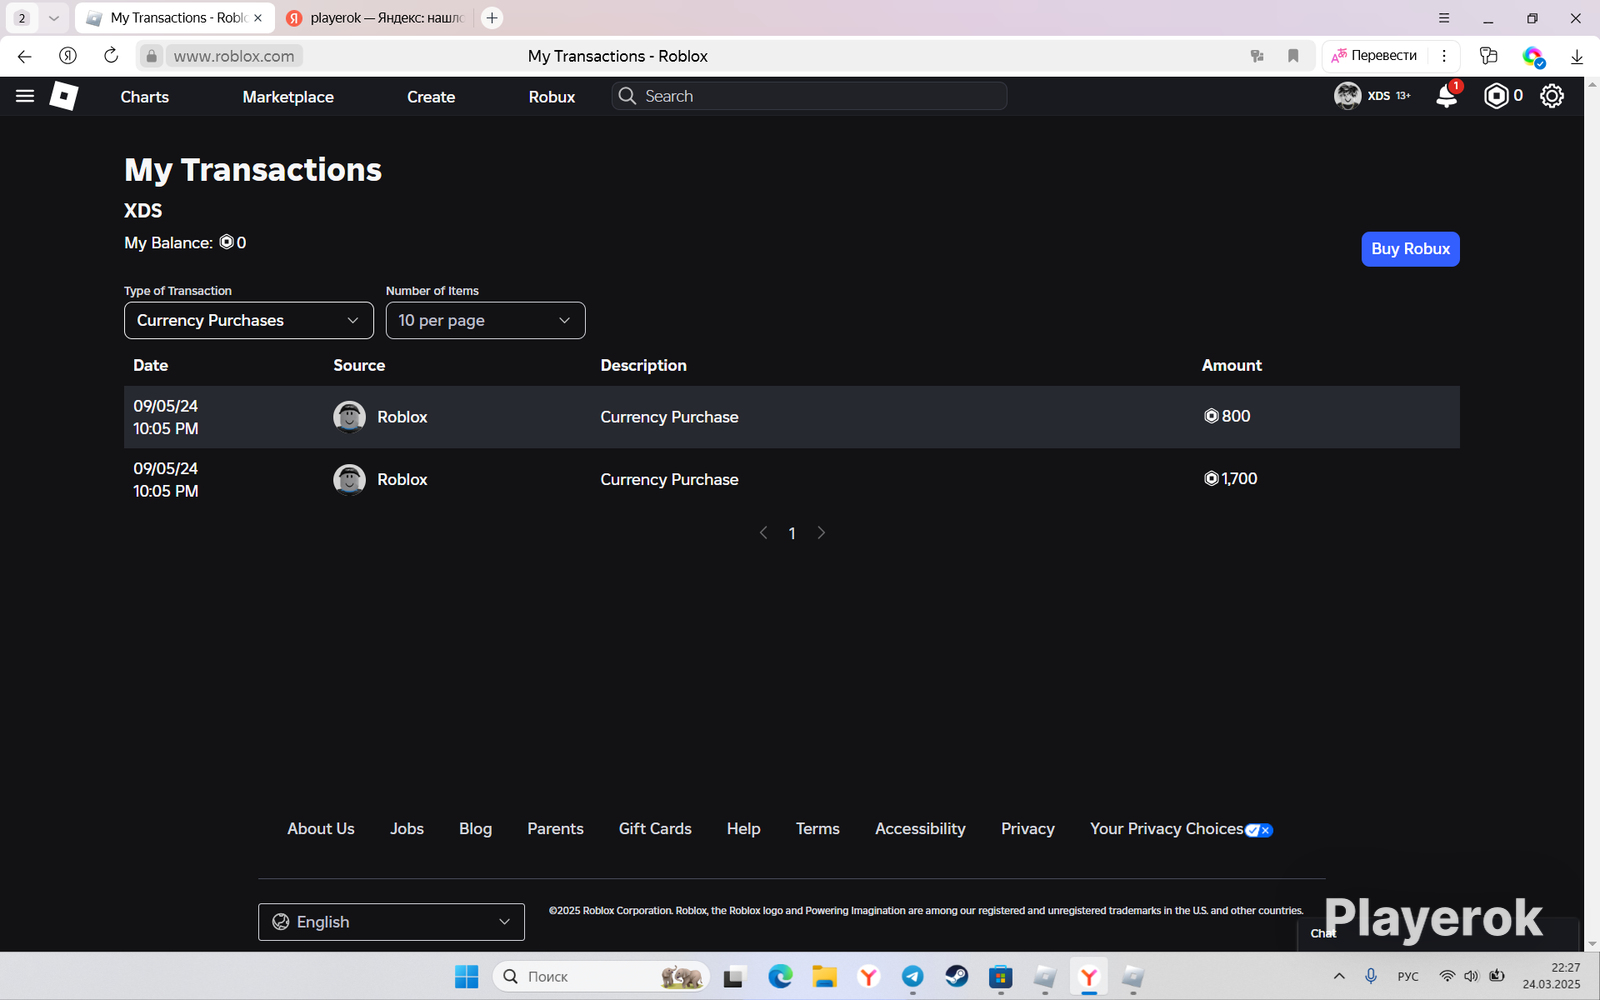
Task: Open the Roblox hamburger navigation menu
Action: [25, 96]
